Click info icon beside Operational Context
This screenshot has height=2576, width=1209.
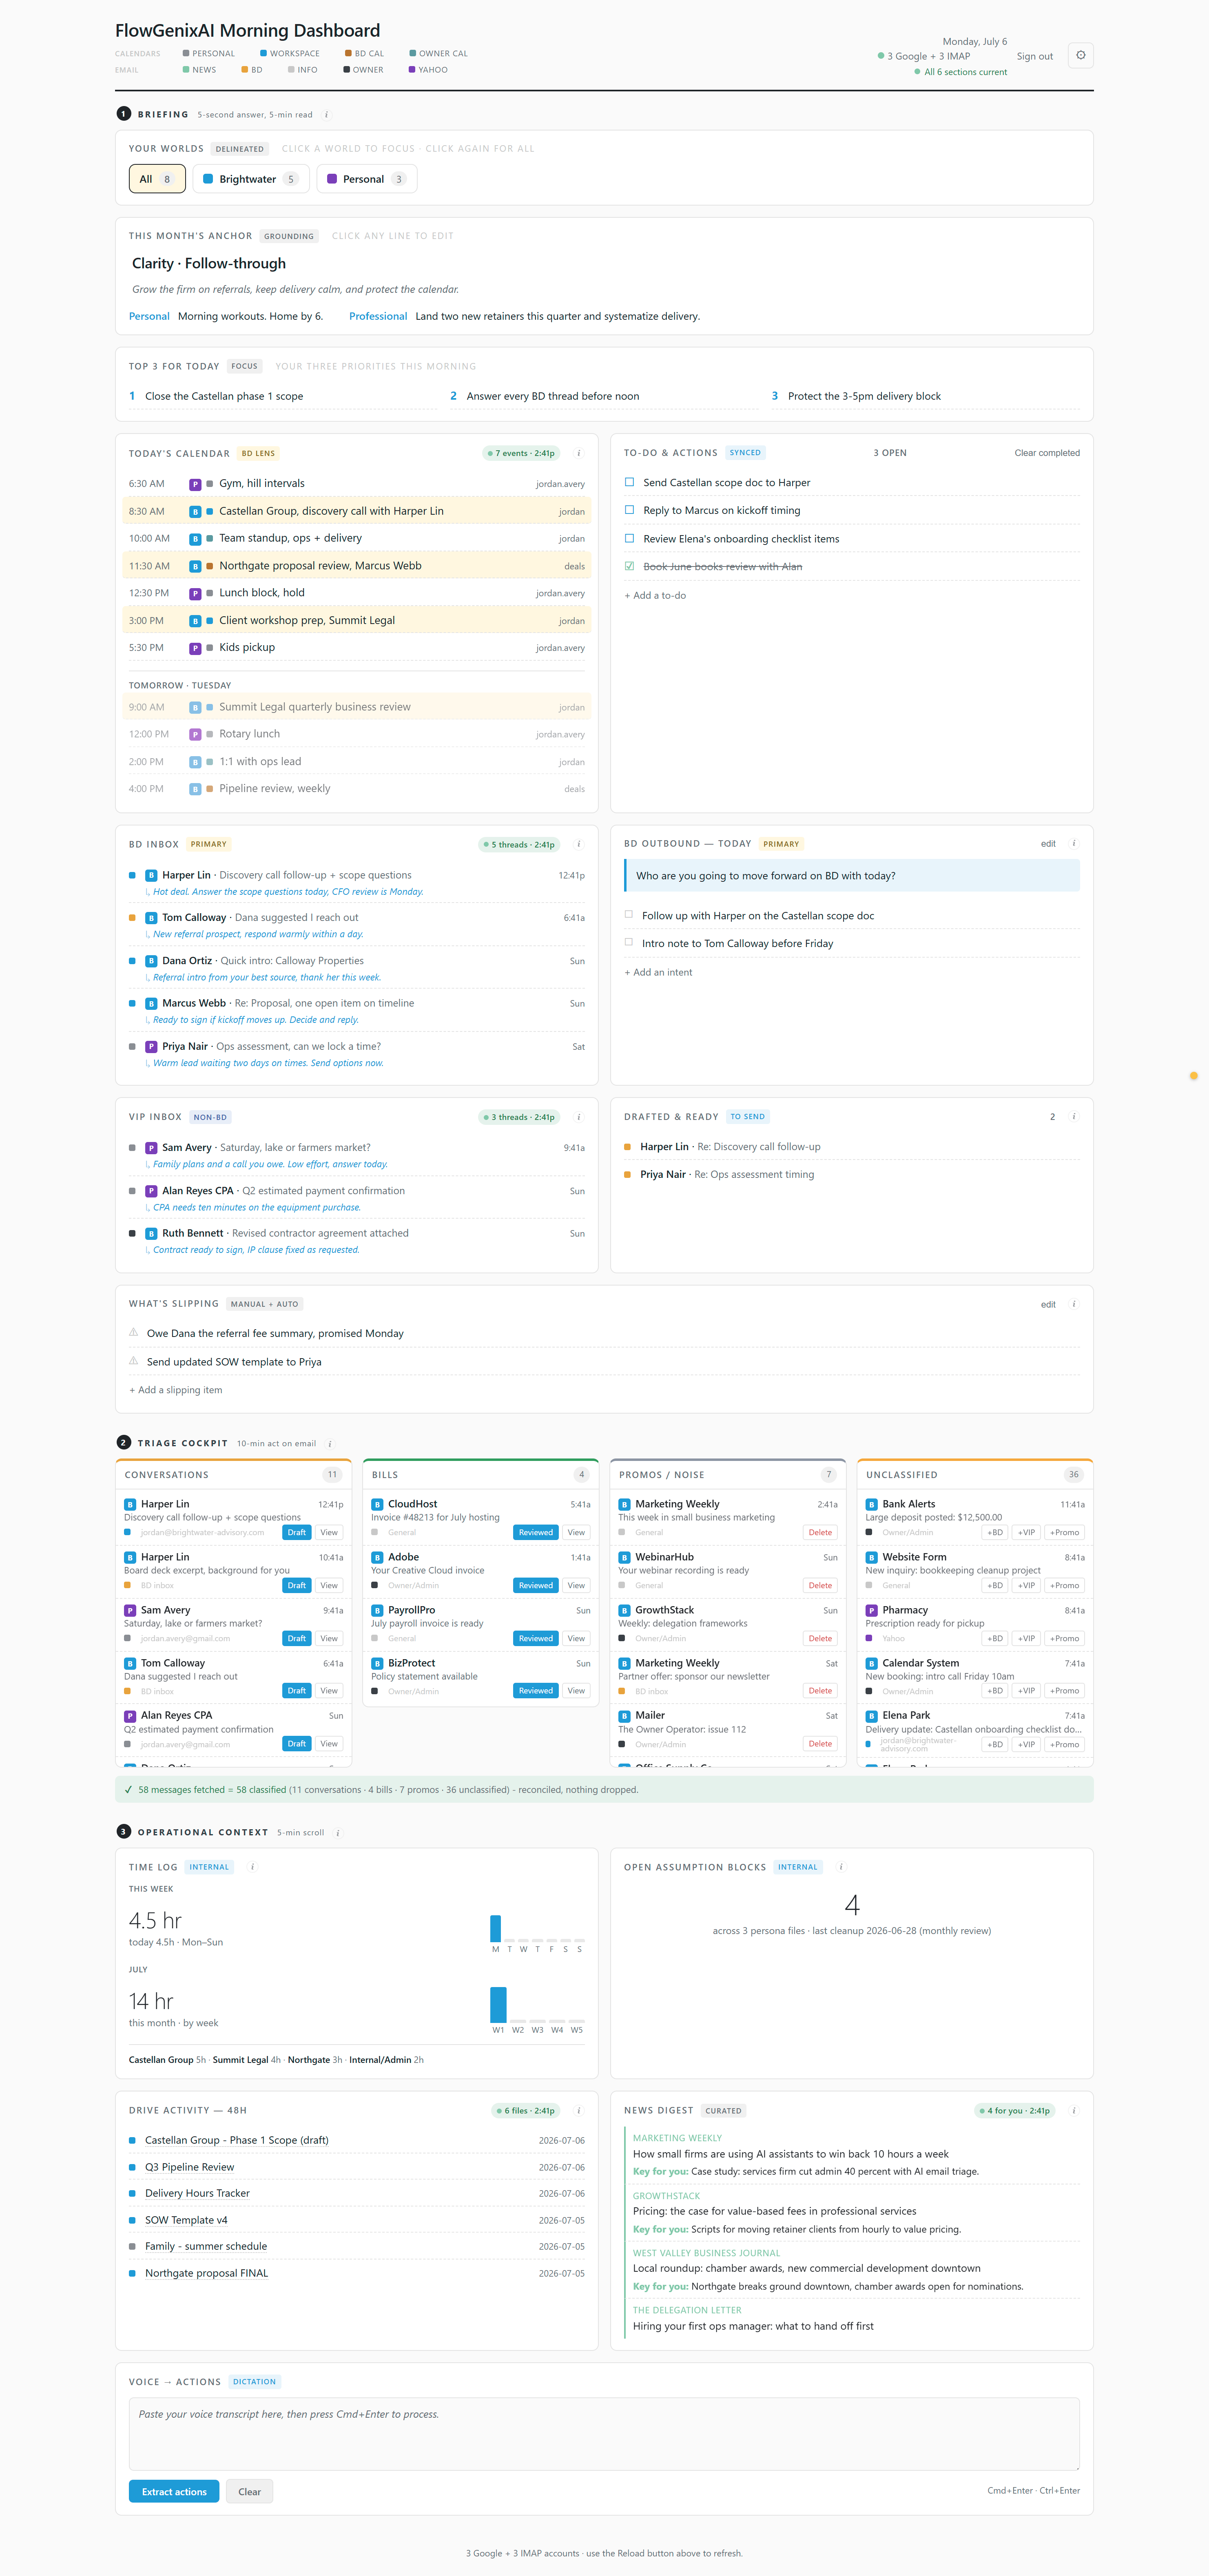click(338, 1832)
